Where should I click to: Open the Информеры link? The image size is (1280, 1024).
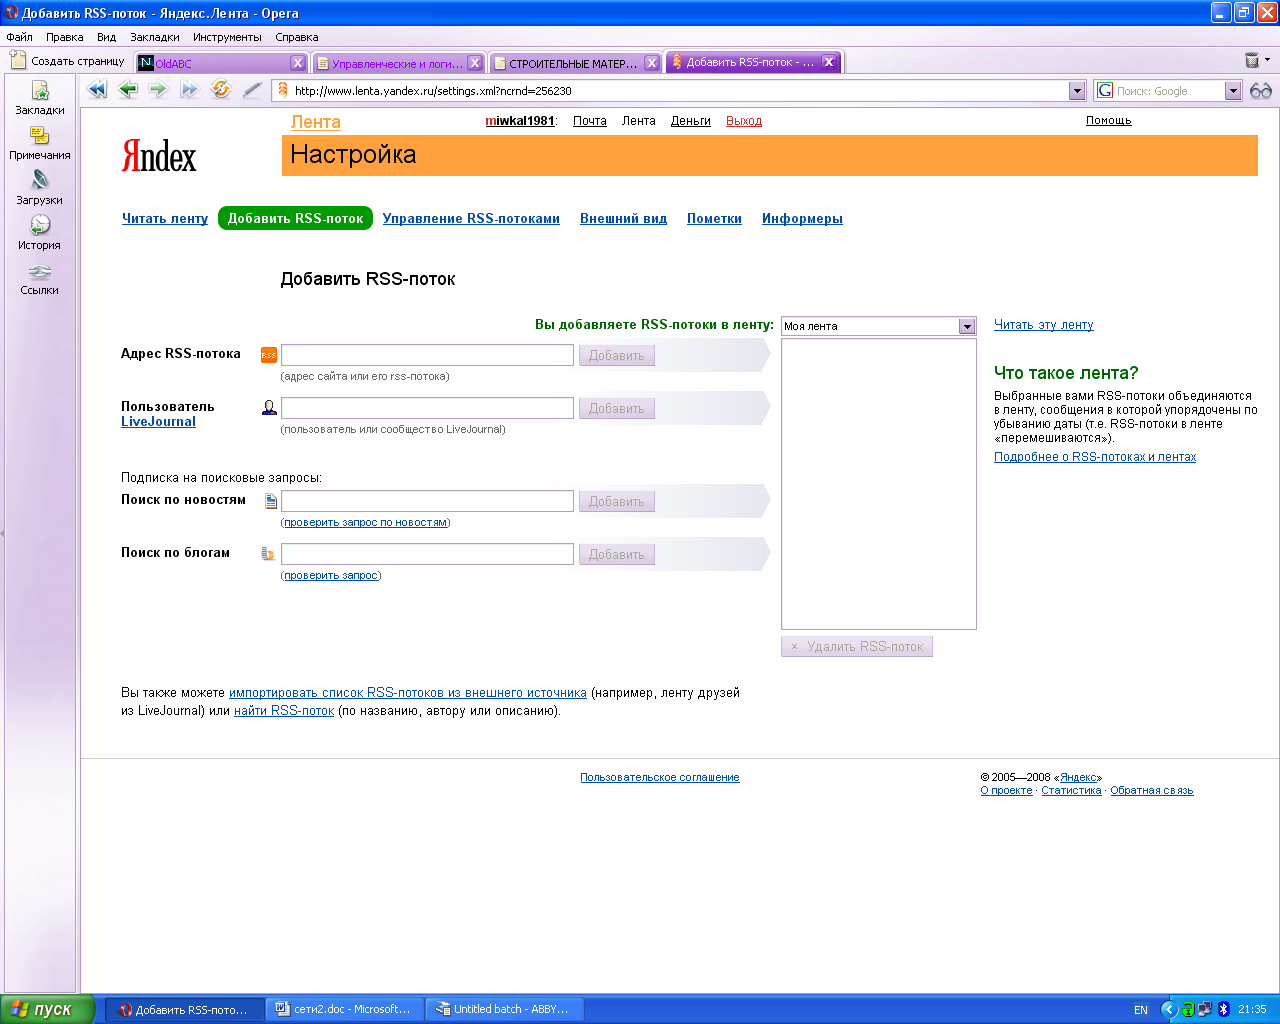click(802, 218)
